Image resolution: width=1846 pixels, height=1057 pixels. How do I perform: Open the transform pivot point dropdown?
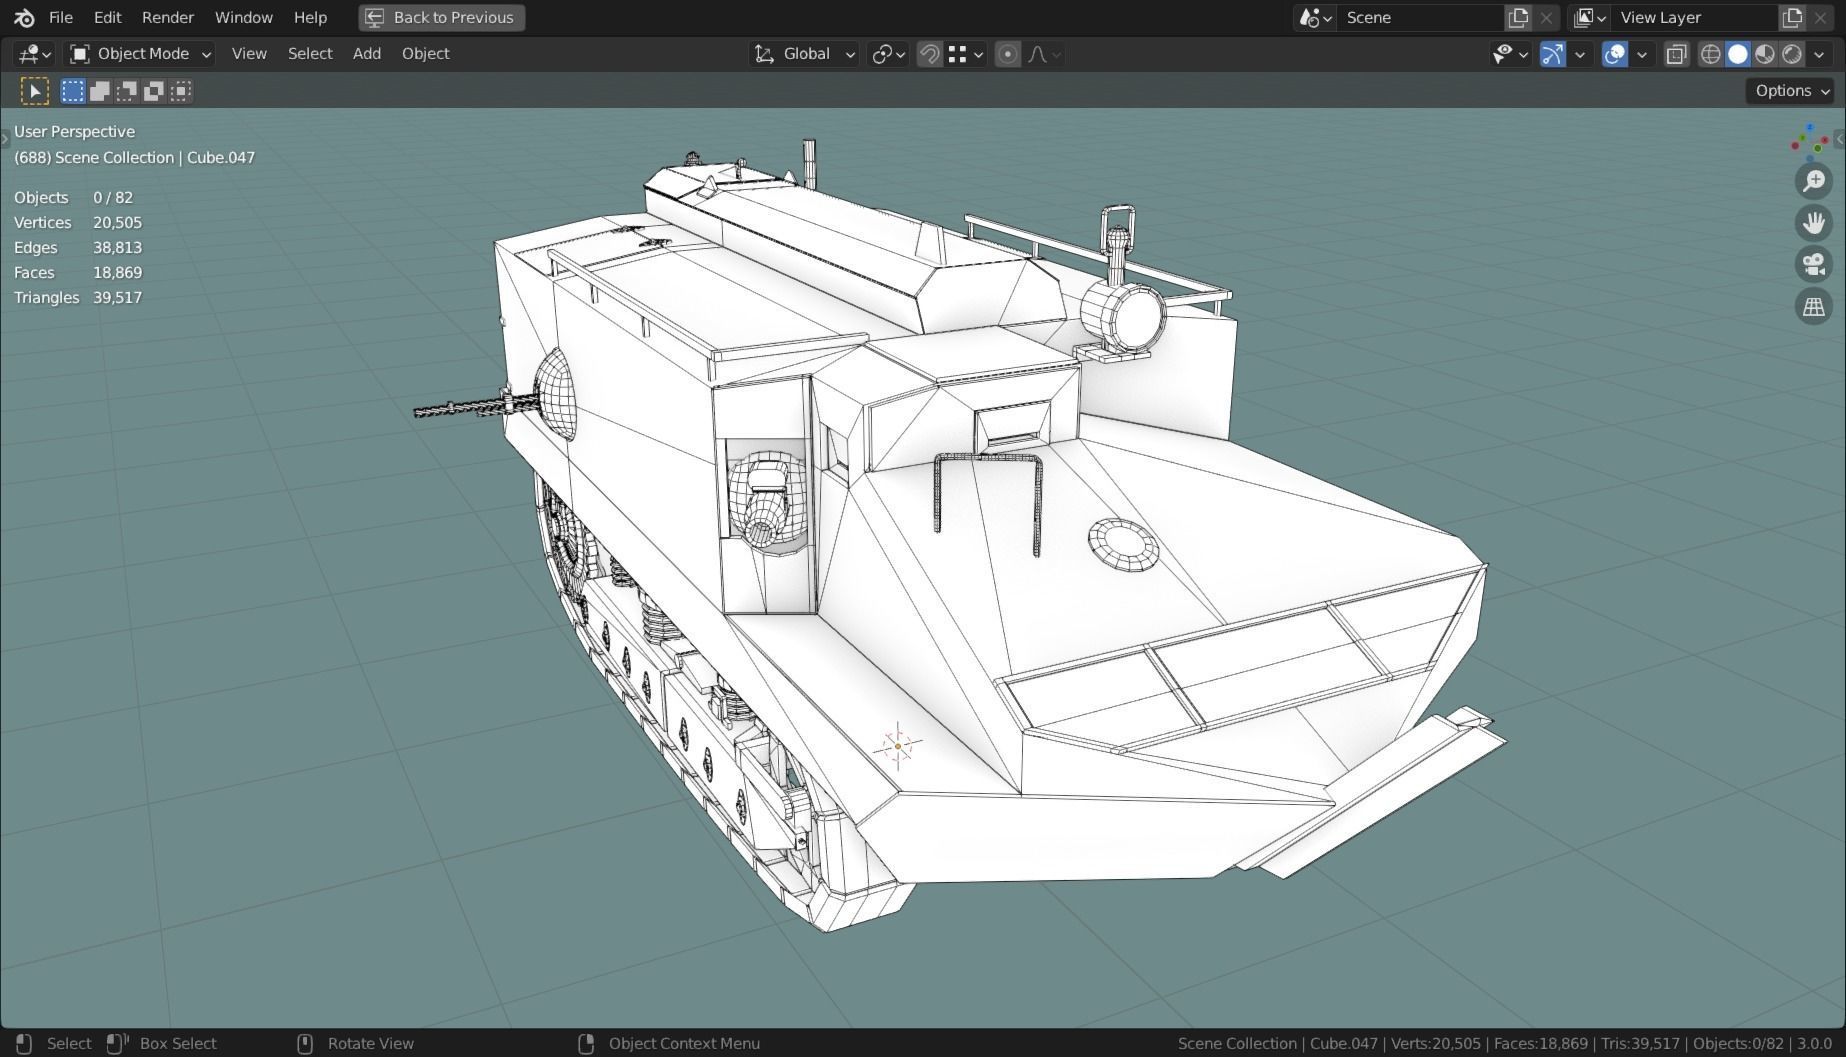(888, 54)
